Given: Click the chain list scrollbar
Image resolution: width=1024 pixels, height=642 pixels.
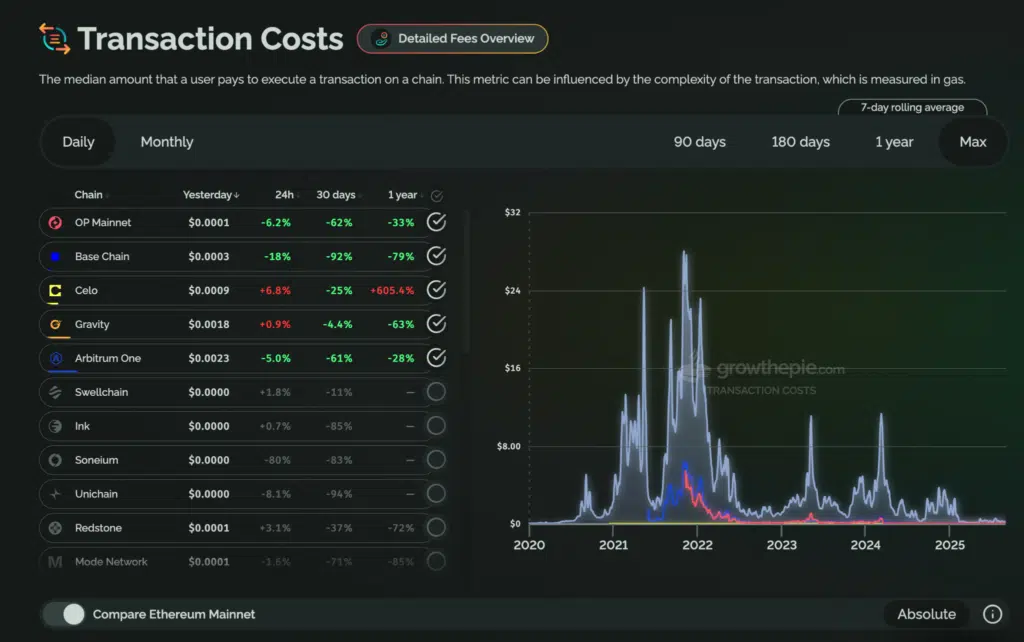Looking at the screenshot, I should 467,282.
